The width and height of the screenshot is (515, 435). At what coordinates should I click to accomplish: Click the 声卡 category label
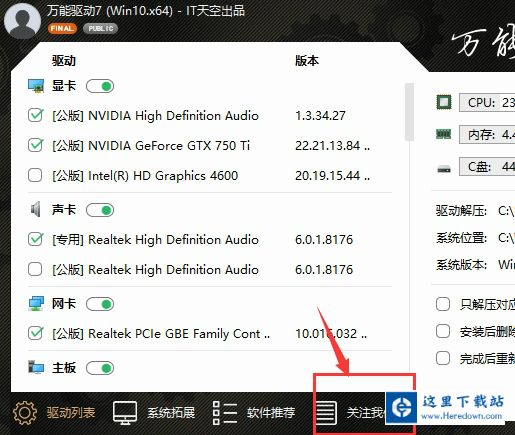pos(64,210)
